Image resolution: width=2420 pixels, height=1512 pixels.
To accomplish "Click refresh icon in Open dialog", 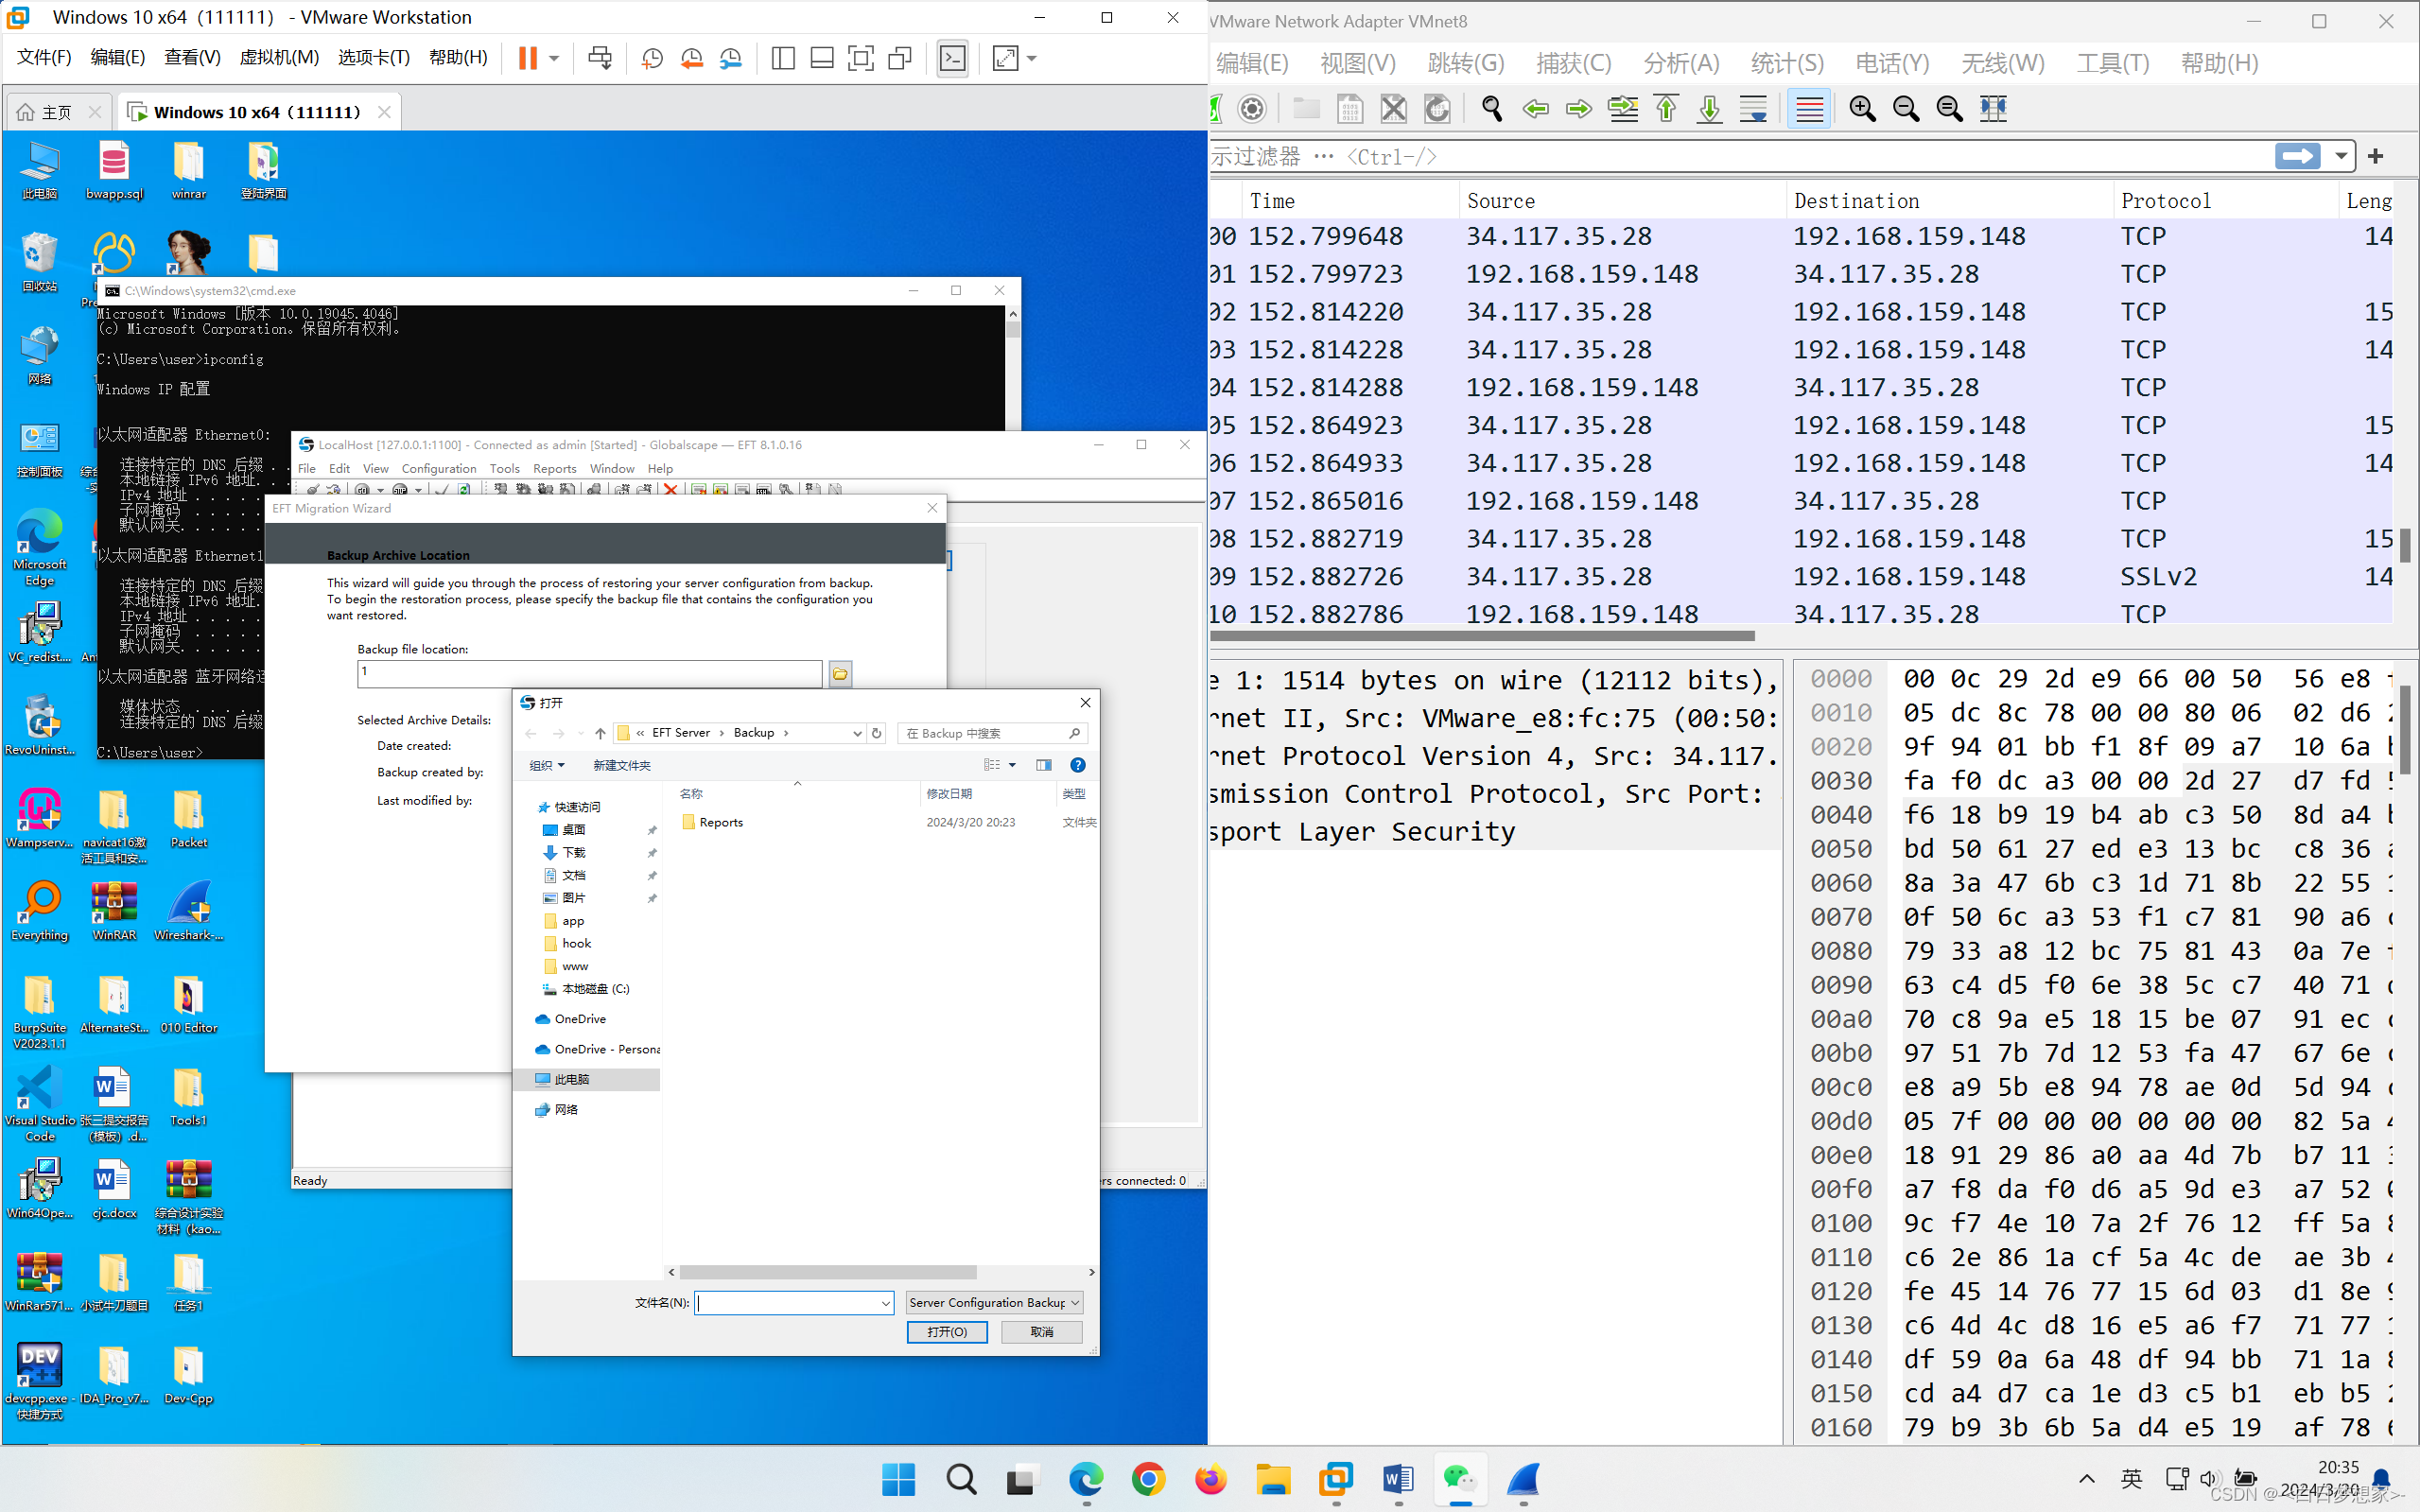I will click(877, 733).
